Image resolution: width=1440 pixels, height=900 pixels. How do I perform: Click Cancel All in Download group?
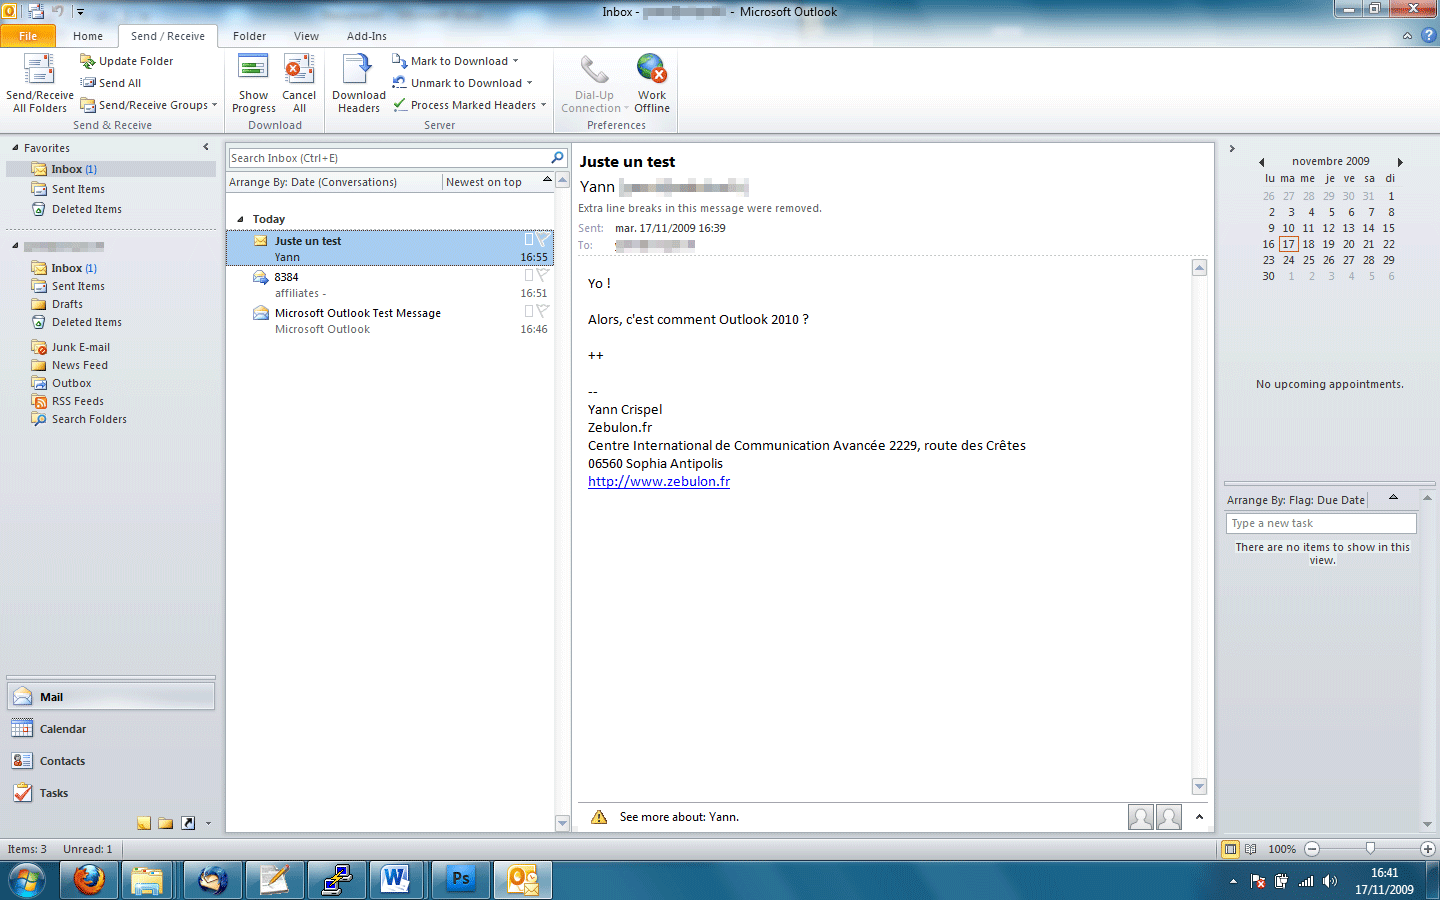pos(299,84)
